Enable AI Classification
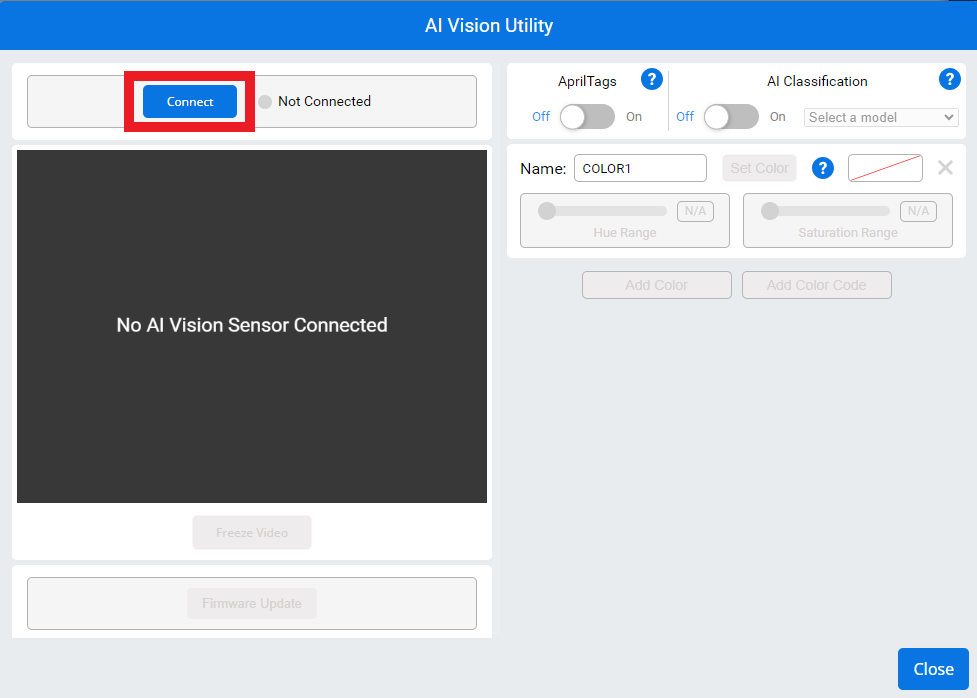The width and height of the screenshot is (977, 698). [731, 117]
